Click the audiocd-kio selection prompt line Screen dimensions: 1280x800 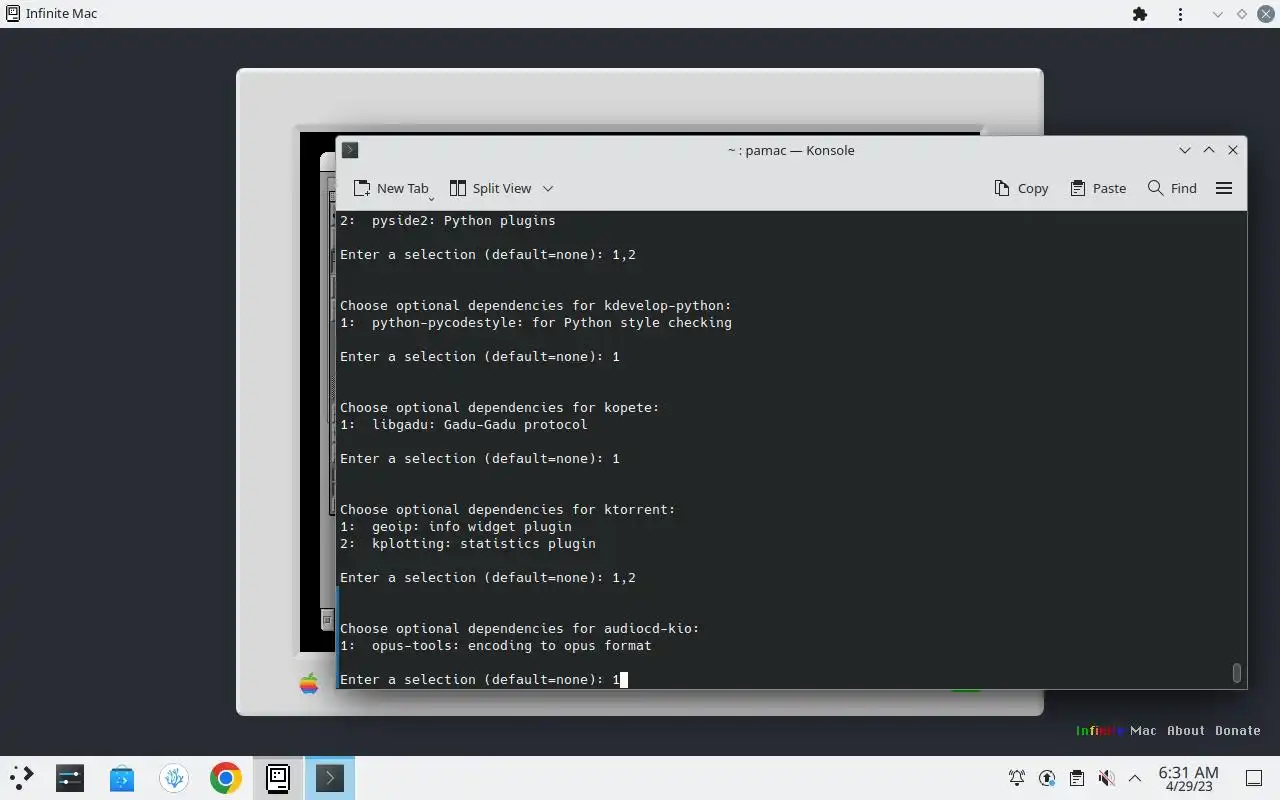pyautogui.click(x=483, y=680)
